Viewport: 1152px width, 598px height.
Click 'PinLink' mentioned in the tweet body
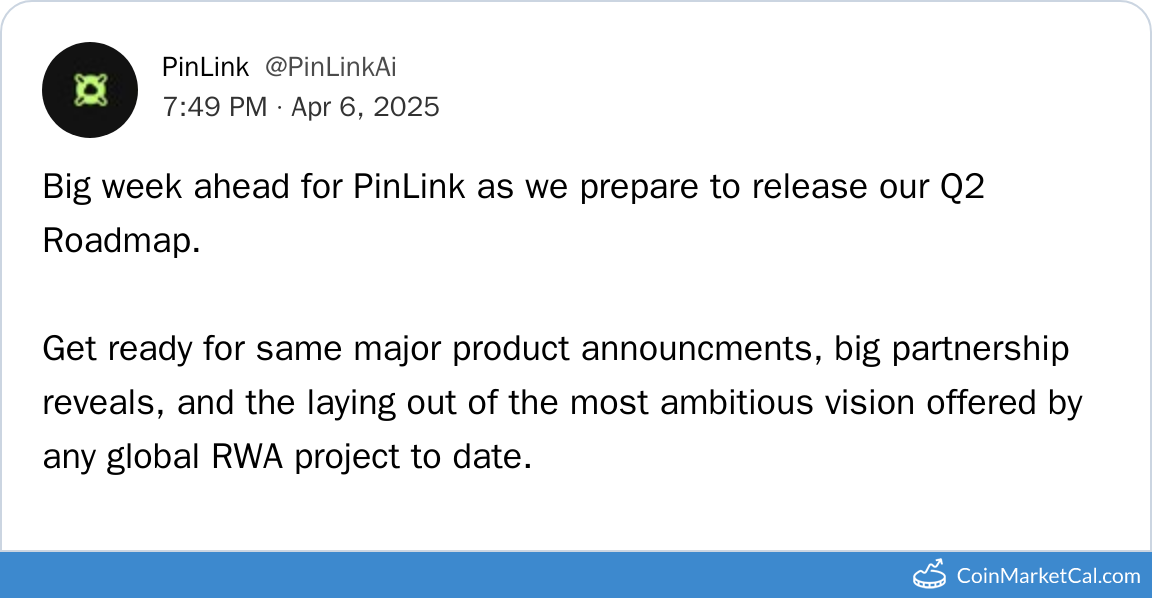tap(409, 188)
